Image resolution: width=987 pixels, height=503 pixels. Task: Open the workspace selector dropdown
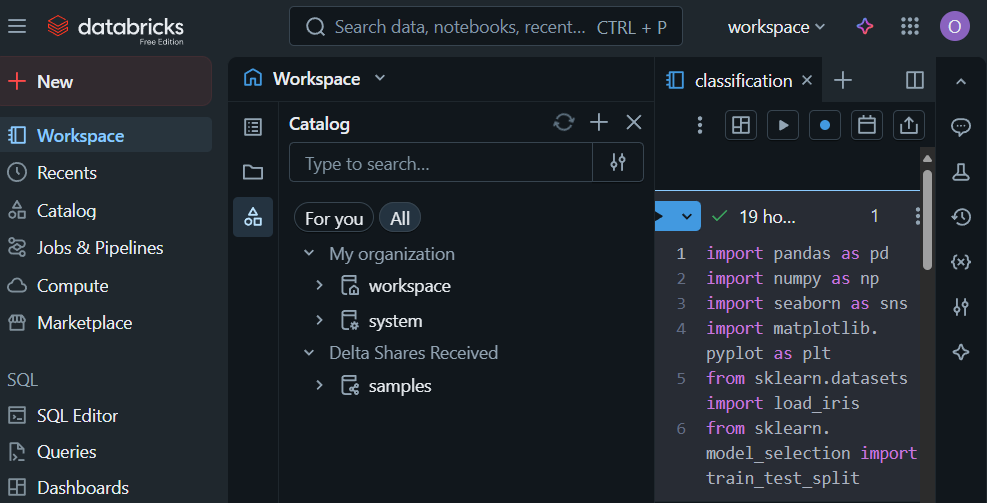tap(776, 27)
